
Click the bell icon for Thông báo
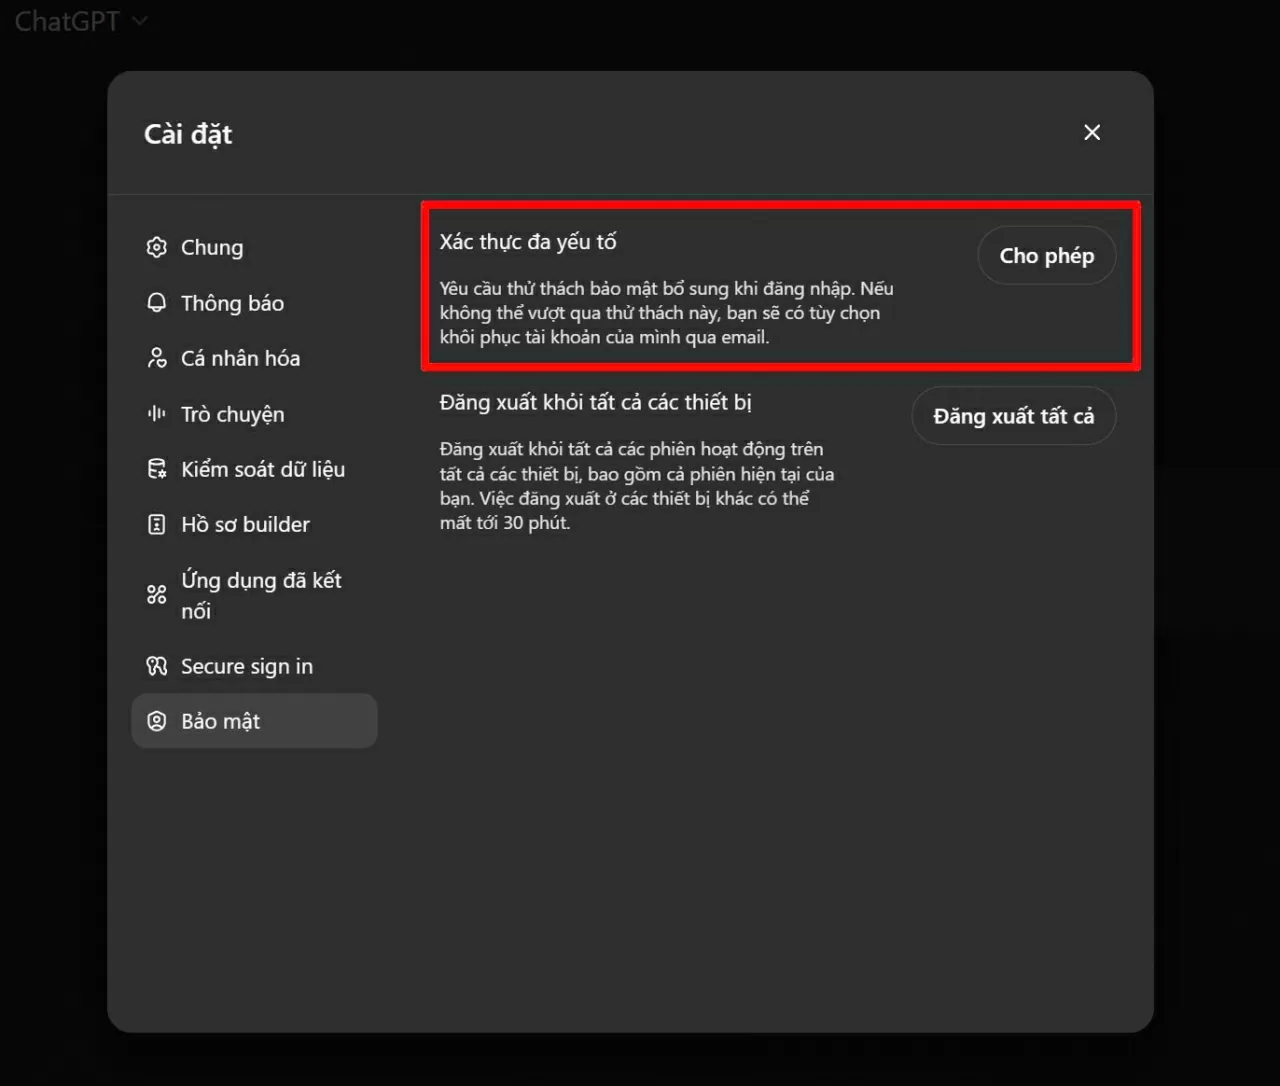pyautogui.click(x=157, y=303)
